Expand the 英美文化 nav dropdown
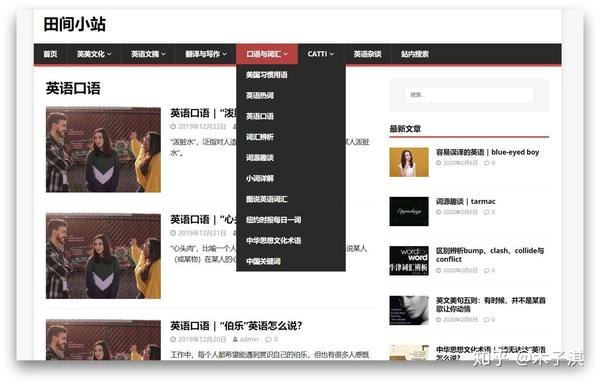Screen dimensions: 600x384 [x=94, y=54]
